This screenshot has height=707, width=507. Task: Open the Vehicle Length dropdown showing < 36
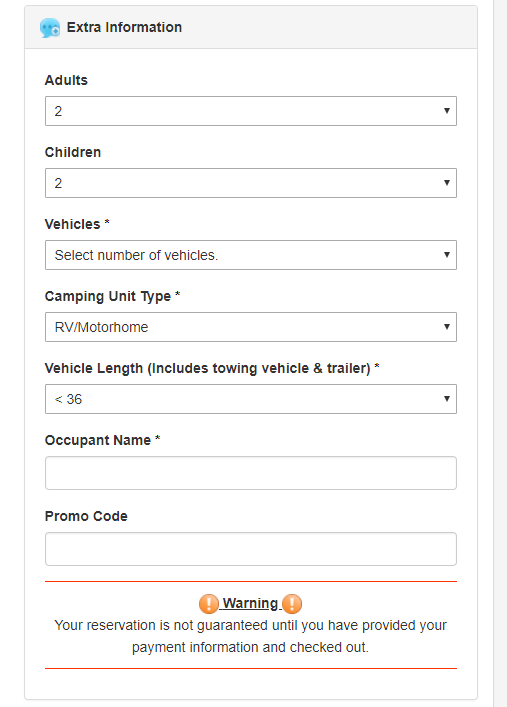pos(251,399)
